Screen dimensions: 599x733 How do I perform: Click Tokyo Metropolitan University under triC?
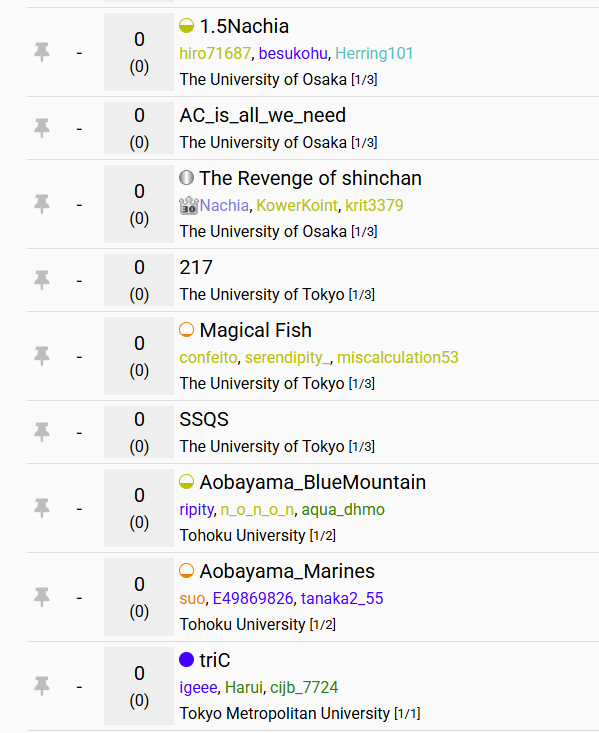tap(285, 713)
